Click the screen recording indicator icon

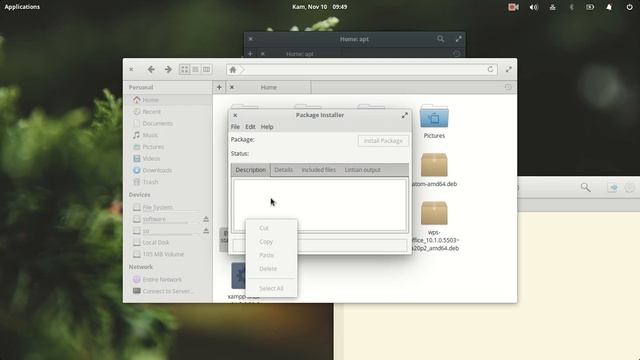[513, 7]
